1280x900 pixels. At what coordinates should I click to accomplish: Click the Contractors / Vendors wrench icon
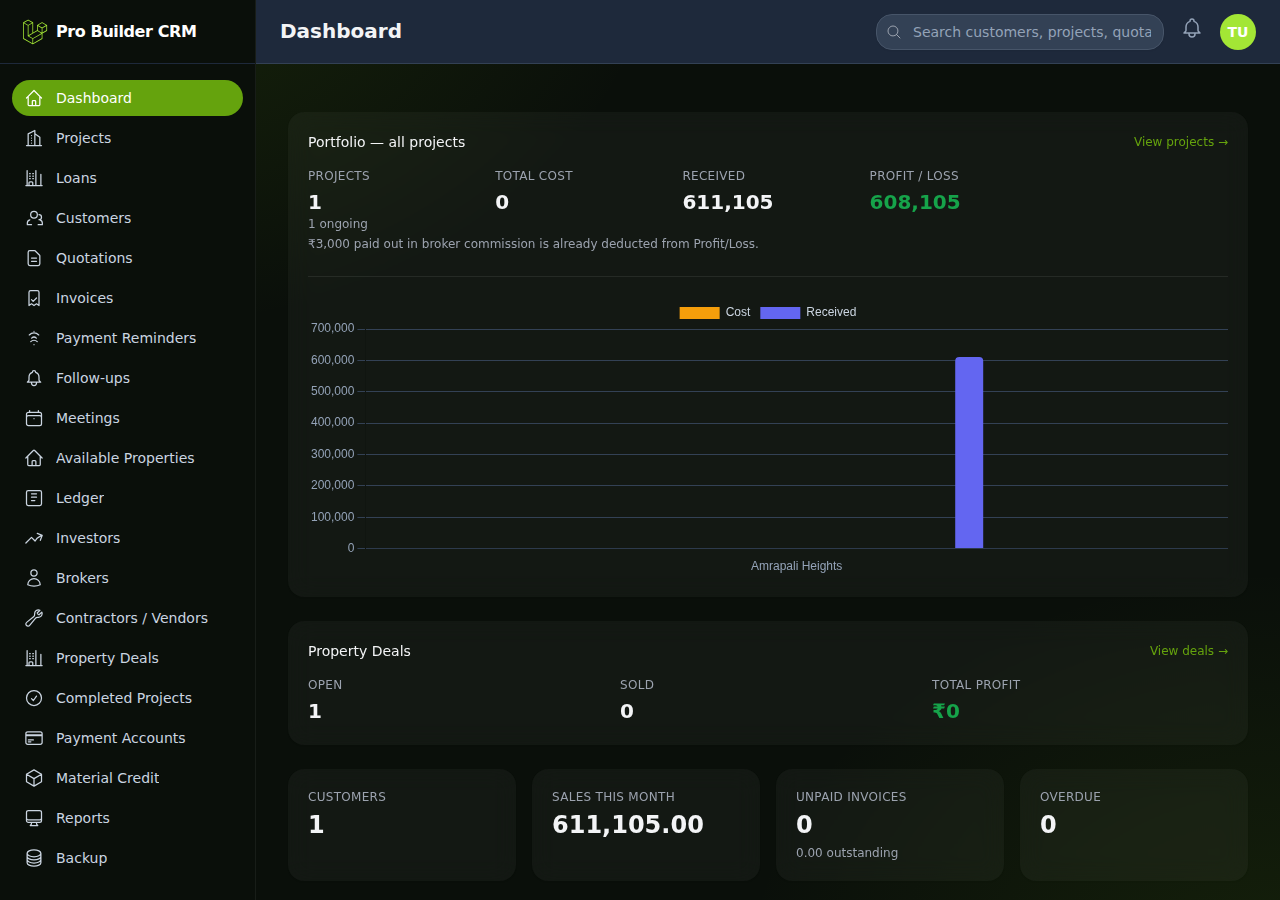(x=34, y=618)
